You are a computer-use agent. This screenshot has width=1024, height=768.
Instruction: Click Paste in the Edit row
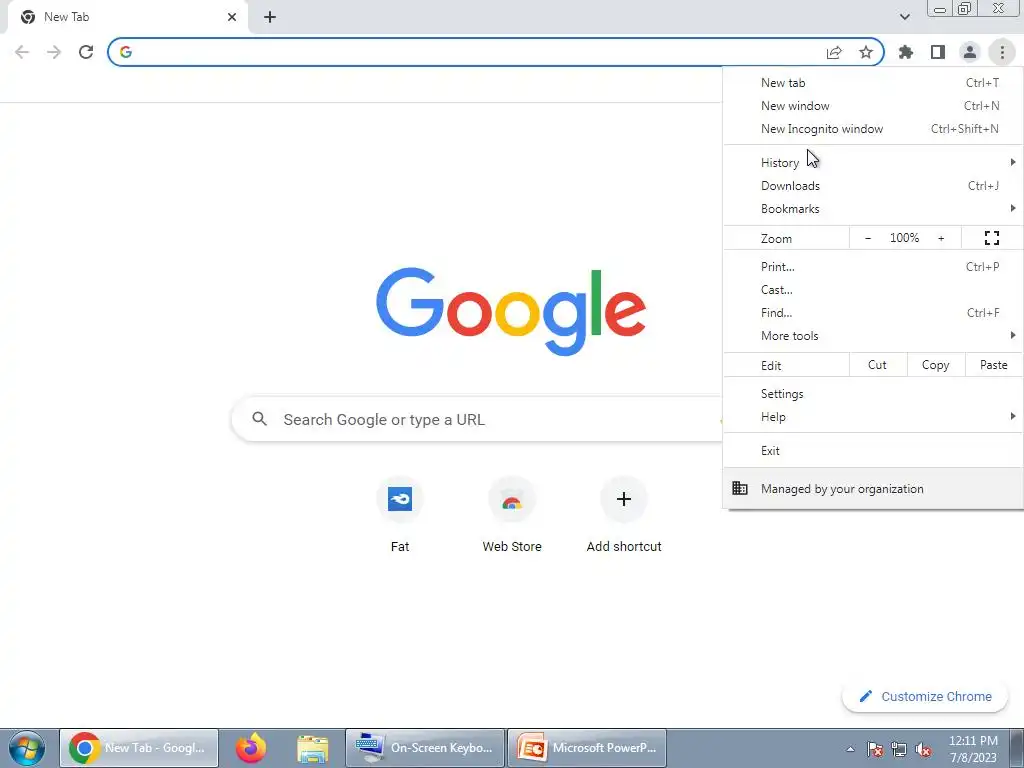pyautogui.click(x=993, y=365)
